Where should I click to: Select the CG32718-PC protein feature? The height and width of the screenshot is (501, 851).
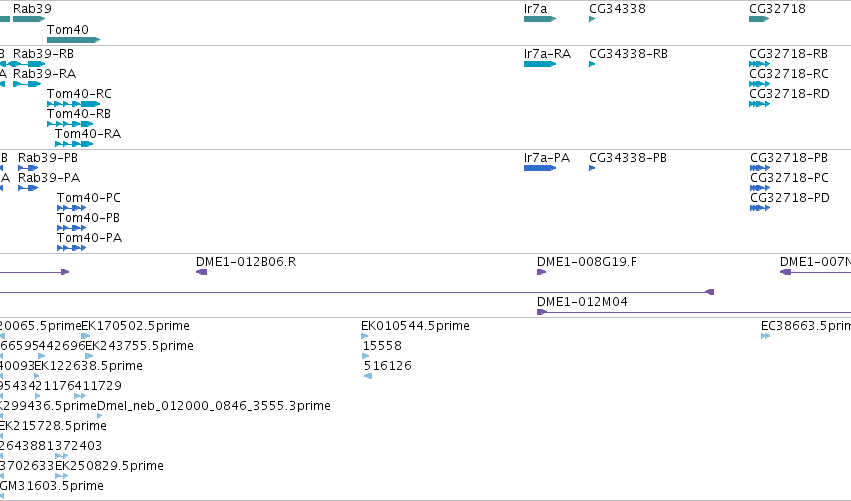[760, 188]
